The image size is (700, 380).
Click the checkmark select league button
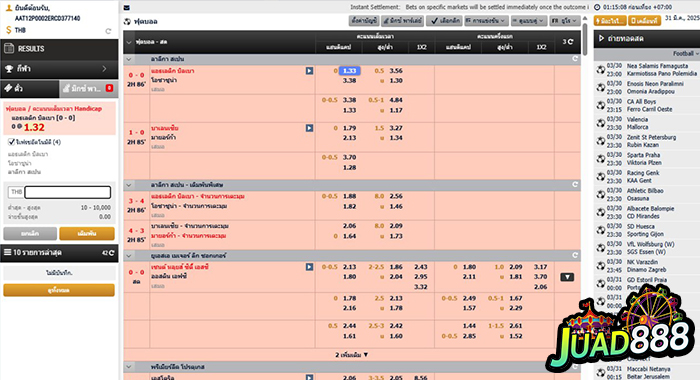(444, 21)
